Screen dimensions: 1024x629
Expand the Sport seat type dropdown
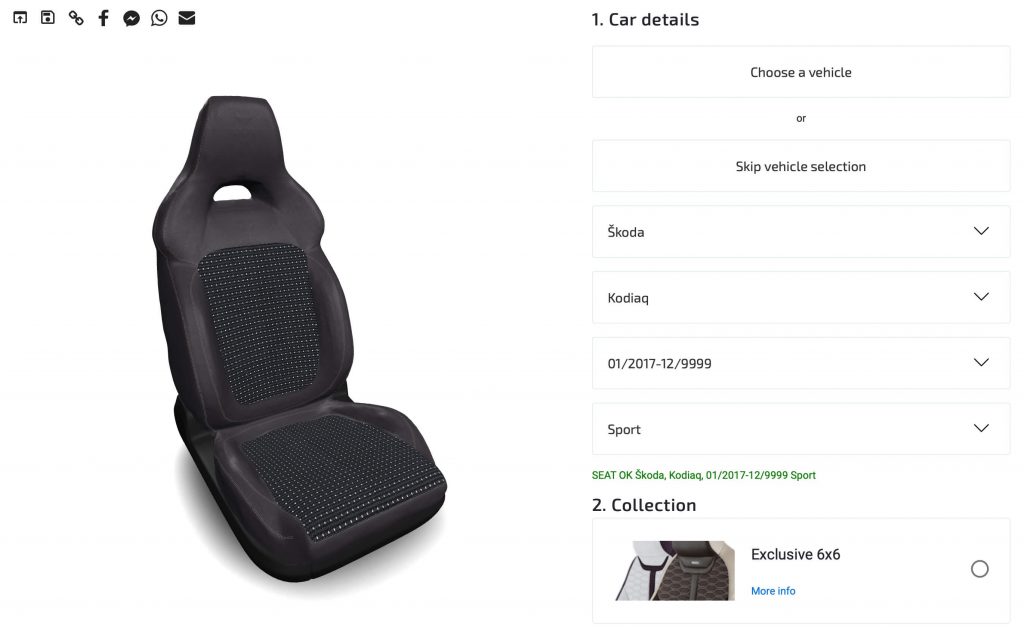(801, 429)
